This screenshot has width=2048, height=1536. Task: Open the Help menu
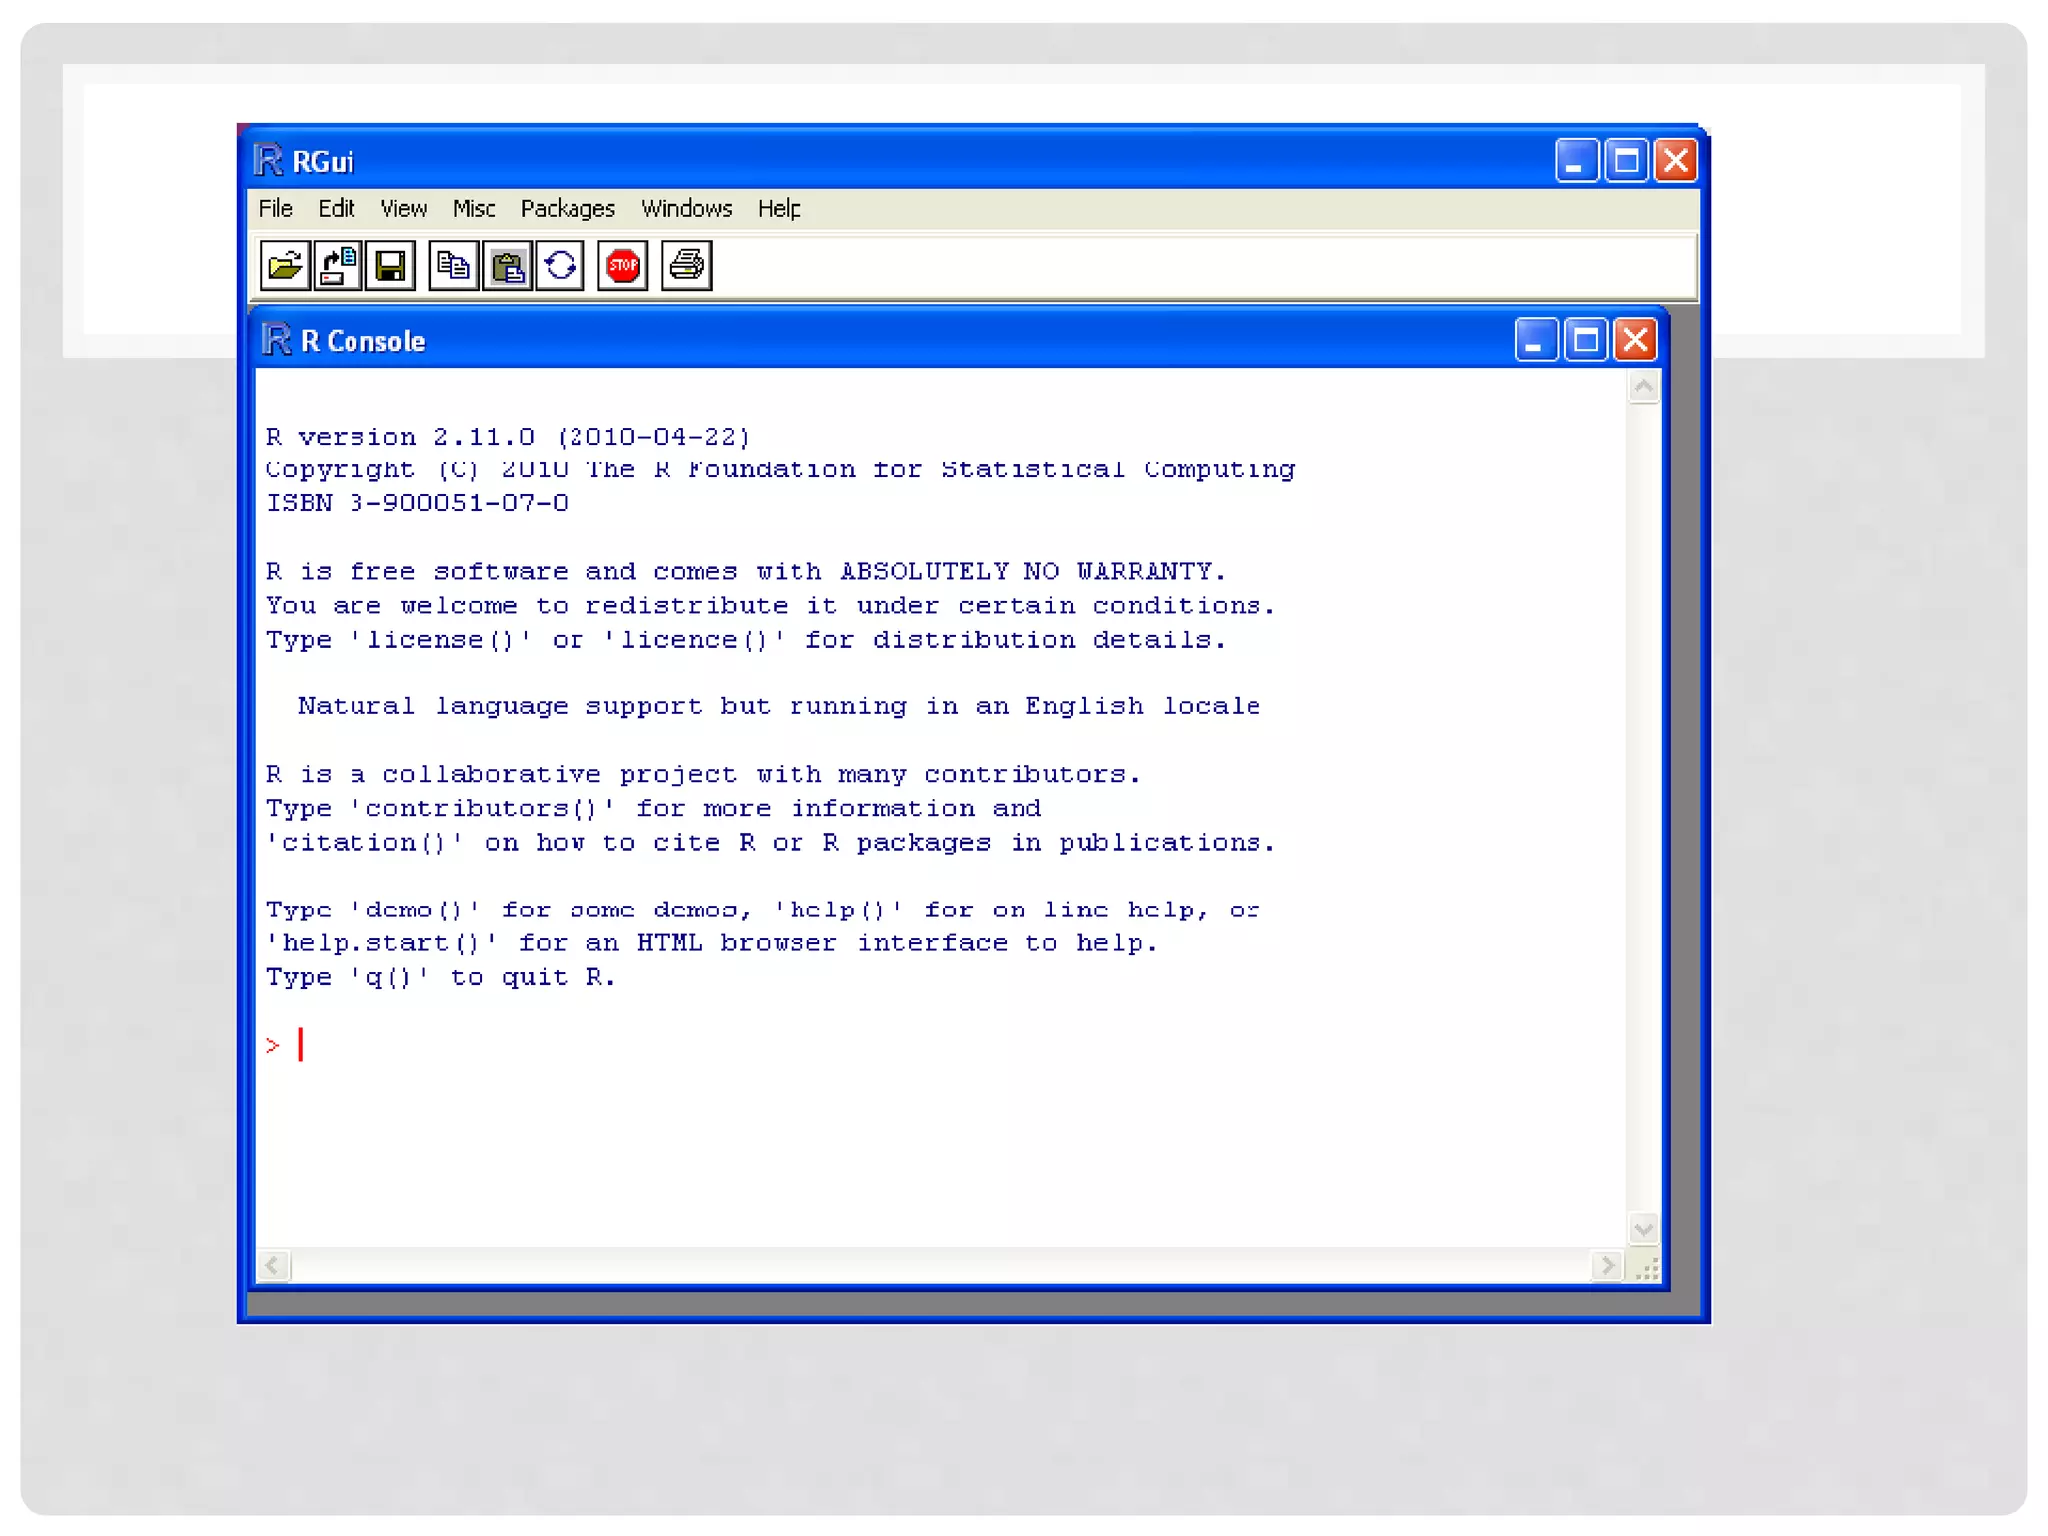[778, 209]
